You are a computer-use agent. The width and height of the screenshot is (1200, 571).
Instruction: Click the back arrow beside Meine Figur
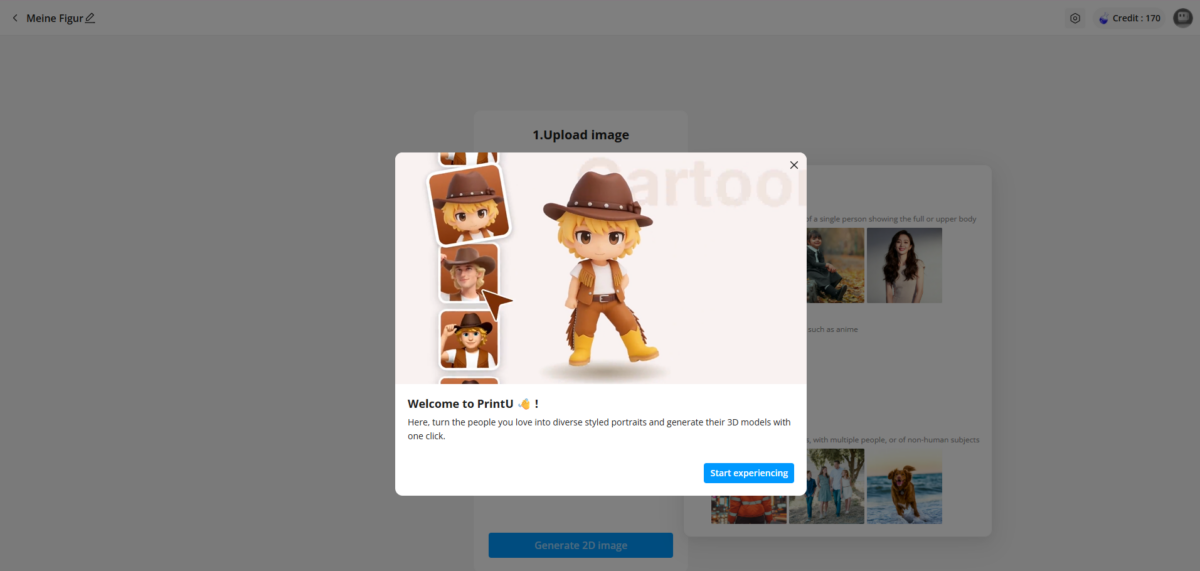(x=15, y=18)
